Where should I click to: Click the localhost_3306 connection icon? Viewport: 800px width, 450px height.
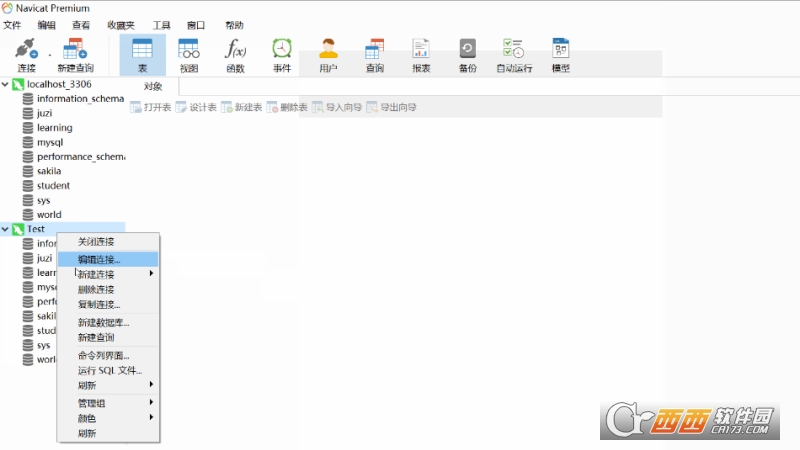pos(18,84)
